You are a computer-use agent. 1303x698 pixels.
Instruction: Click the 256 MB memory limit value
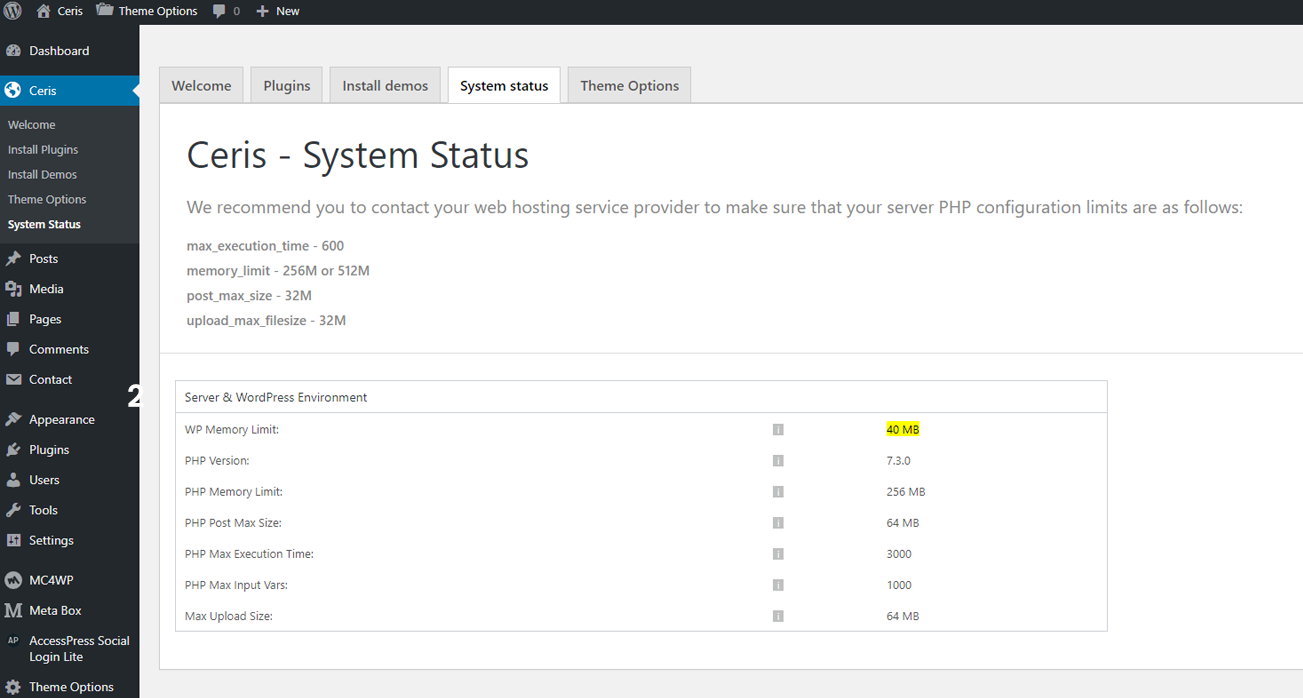pyautogui.click(x=905, y=492)
